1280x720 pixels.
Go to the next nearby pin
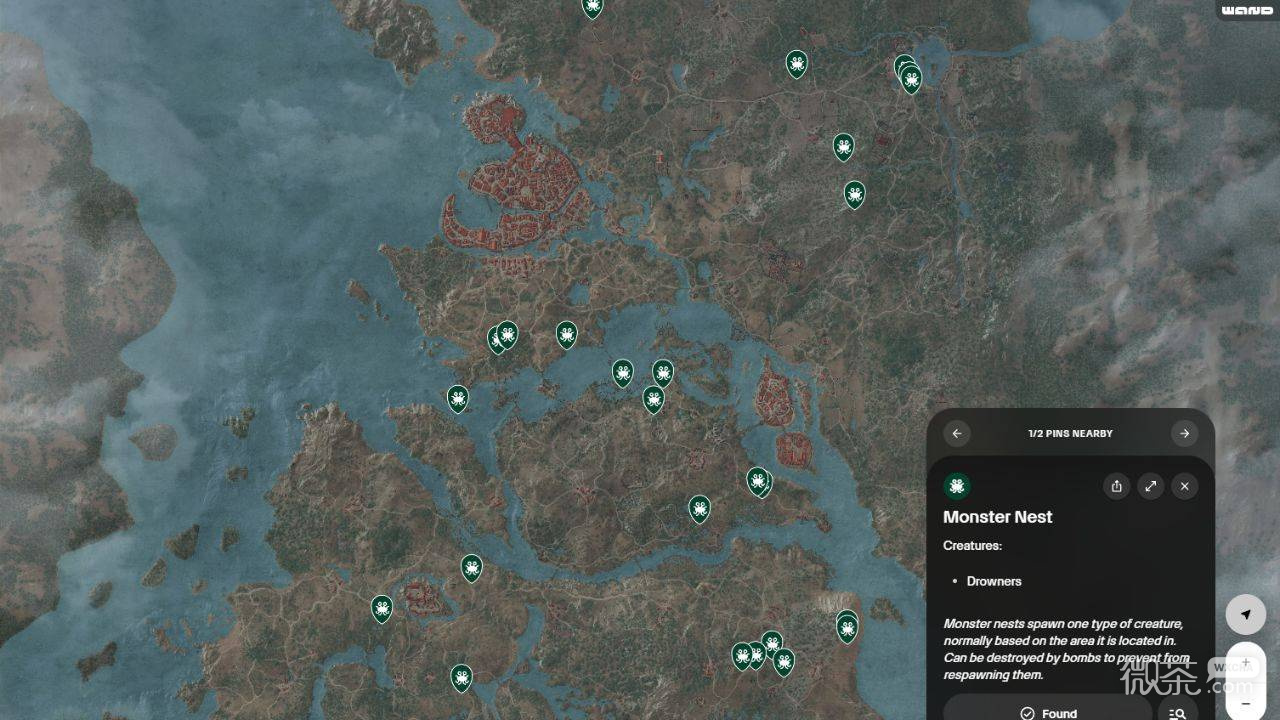1184,433
